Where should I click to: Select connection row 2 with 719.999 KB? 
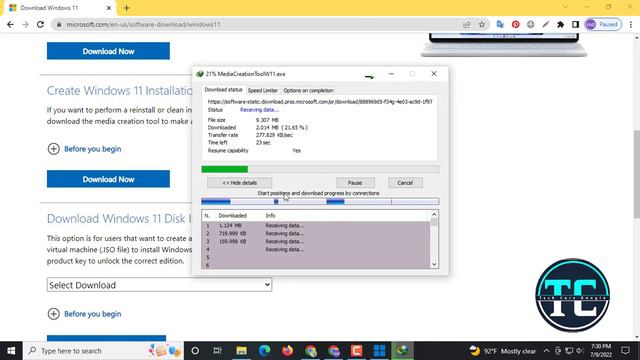point(316,233)
